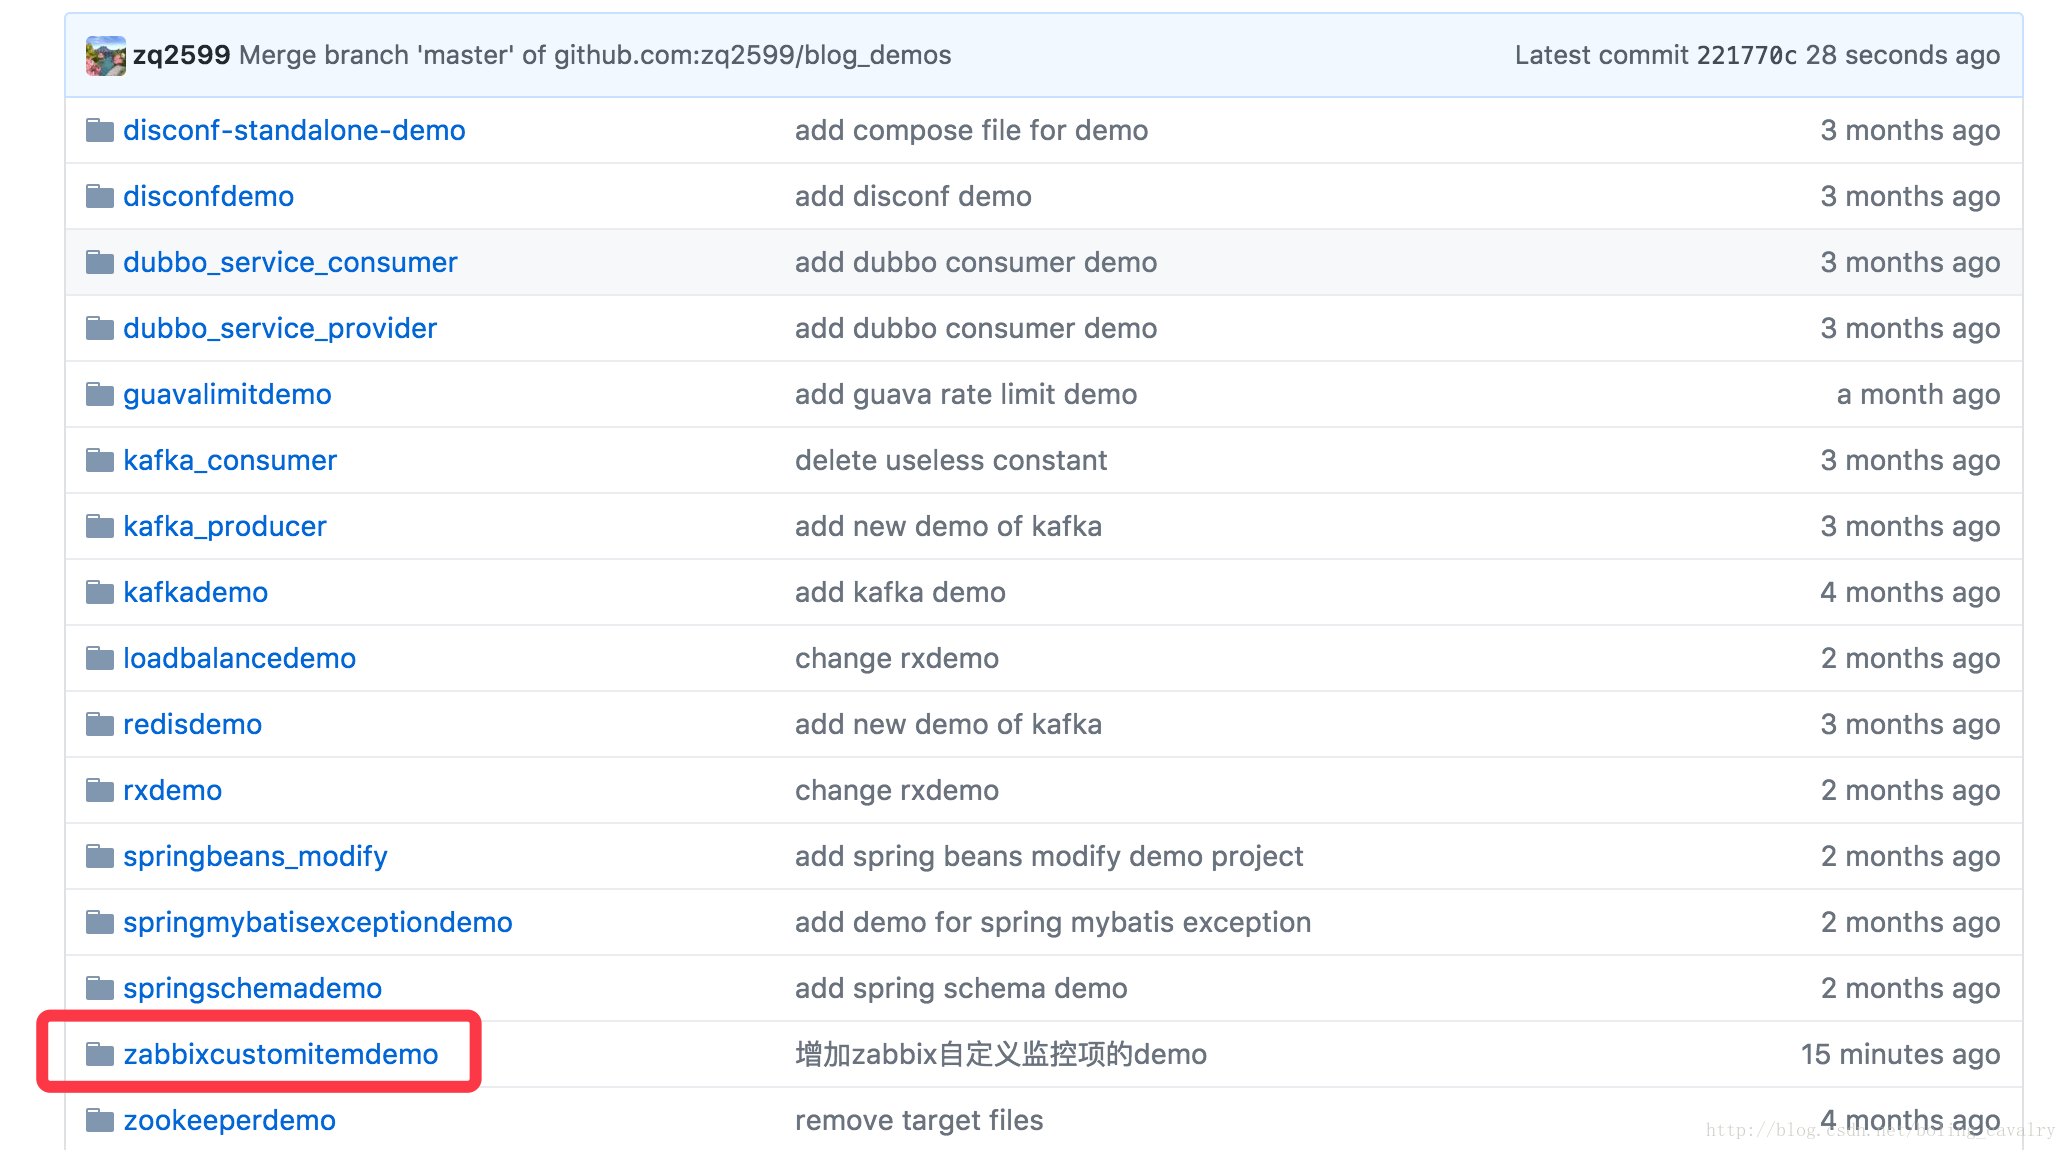Open commit 'delete useless constant'
The width and height of the screenshot is (2068, 1150).
pos(950,460)
